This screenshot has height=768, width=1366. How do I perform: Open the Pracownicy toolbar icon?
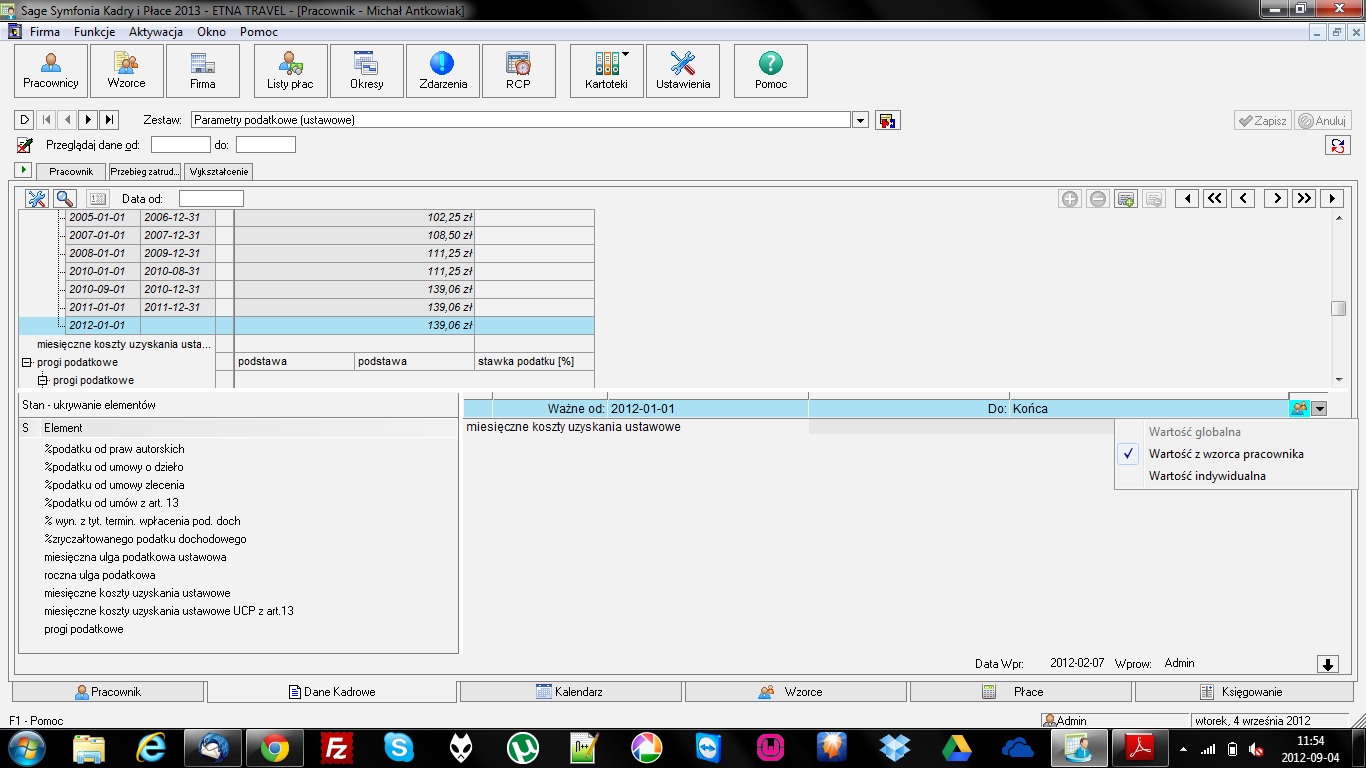pos(51,71)
